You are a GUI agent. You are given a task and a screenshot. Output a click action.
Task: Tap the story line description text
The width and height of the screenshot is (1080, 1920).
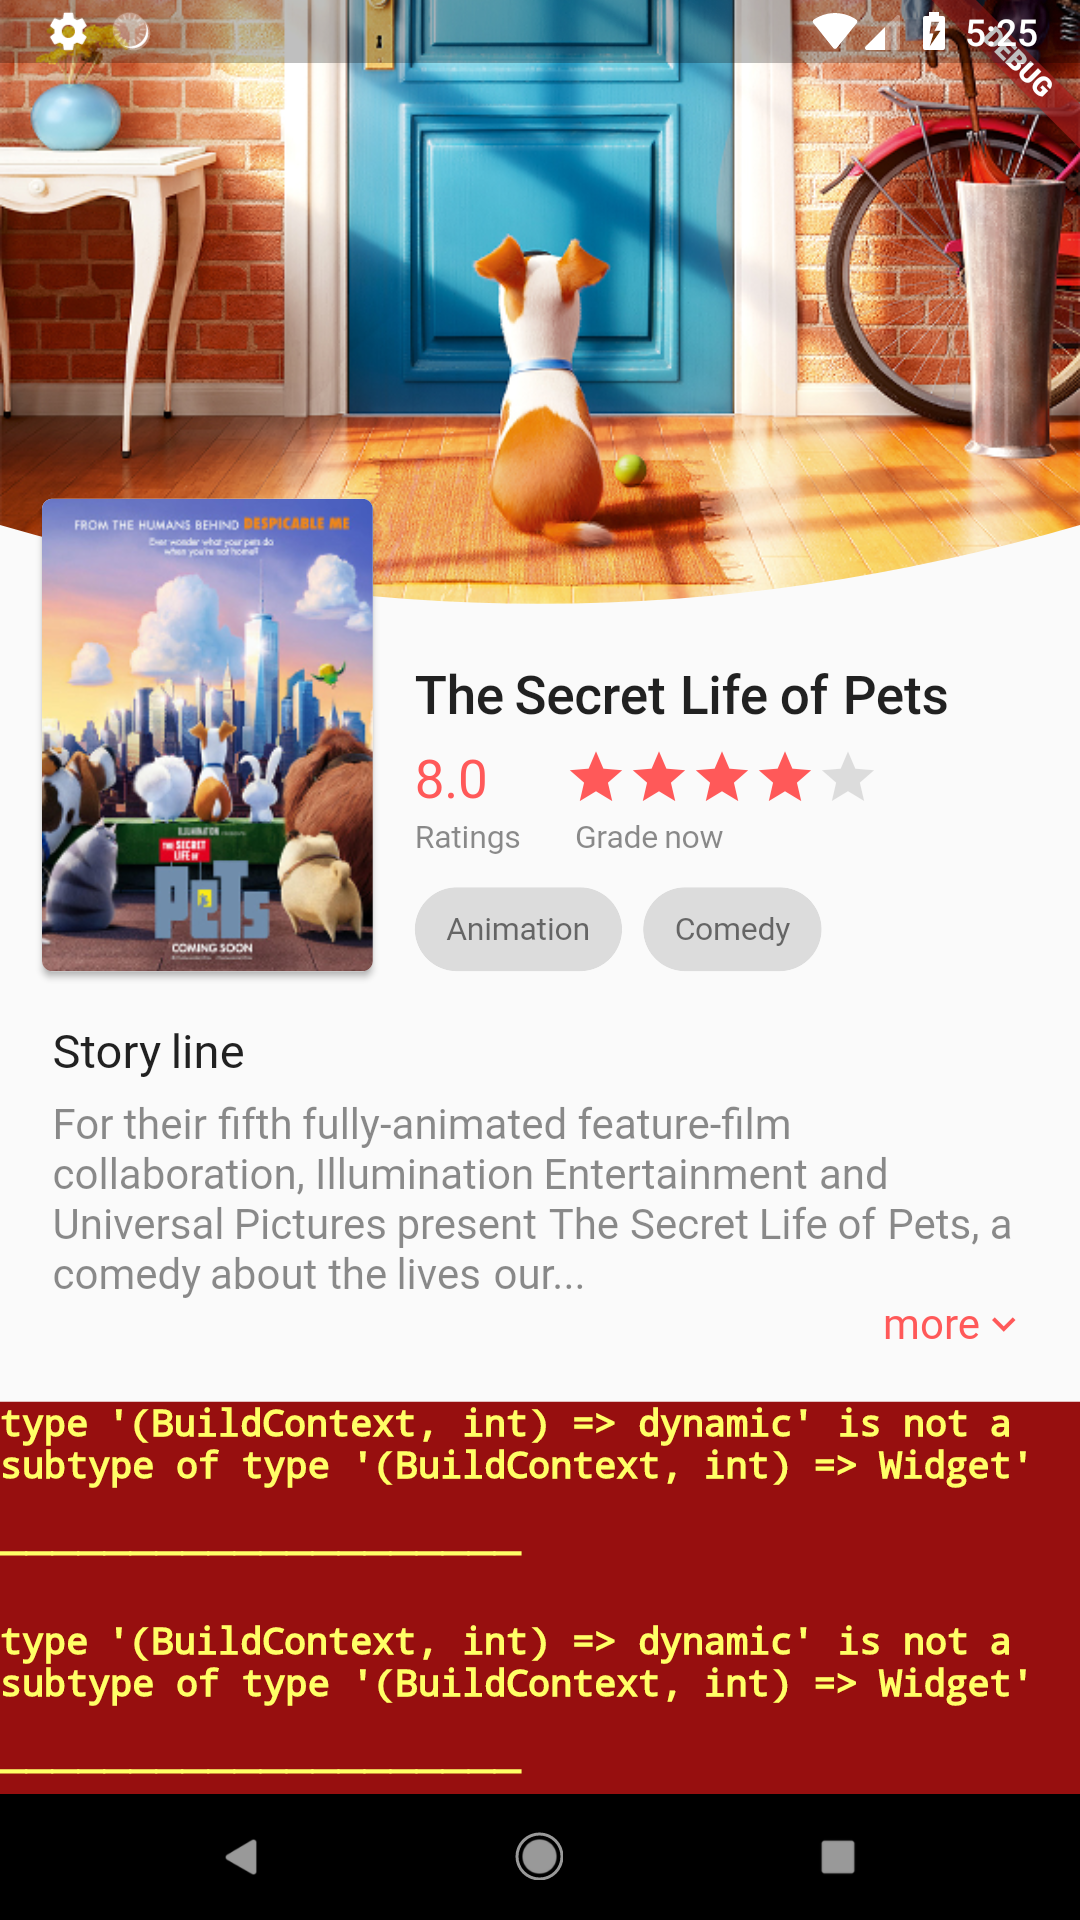coord(532,1199)
